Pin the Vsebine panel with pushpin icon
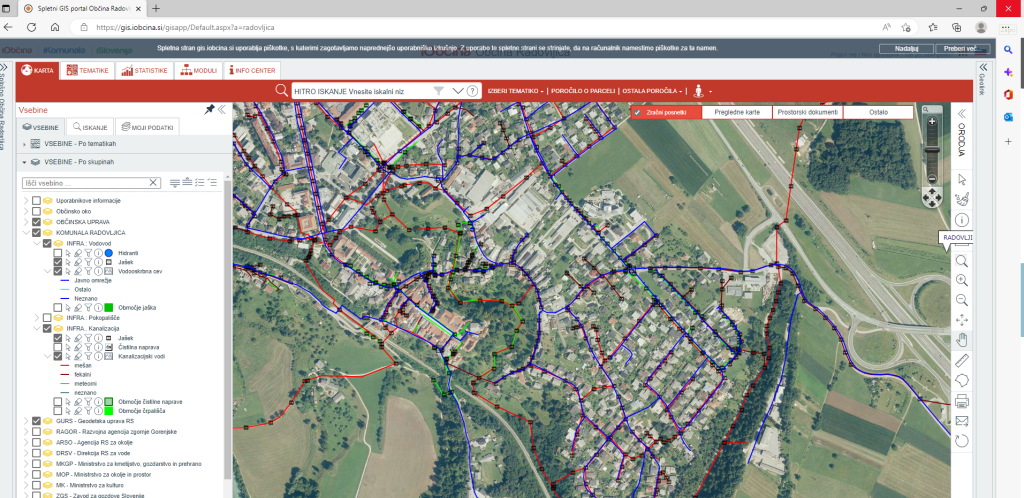1024x498 pixels. click(x=209, y=109)
